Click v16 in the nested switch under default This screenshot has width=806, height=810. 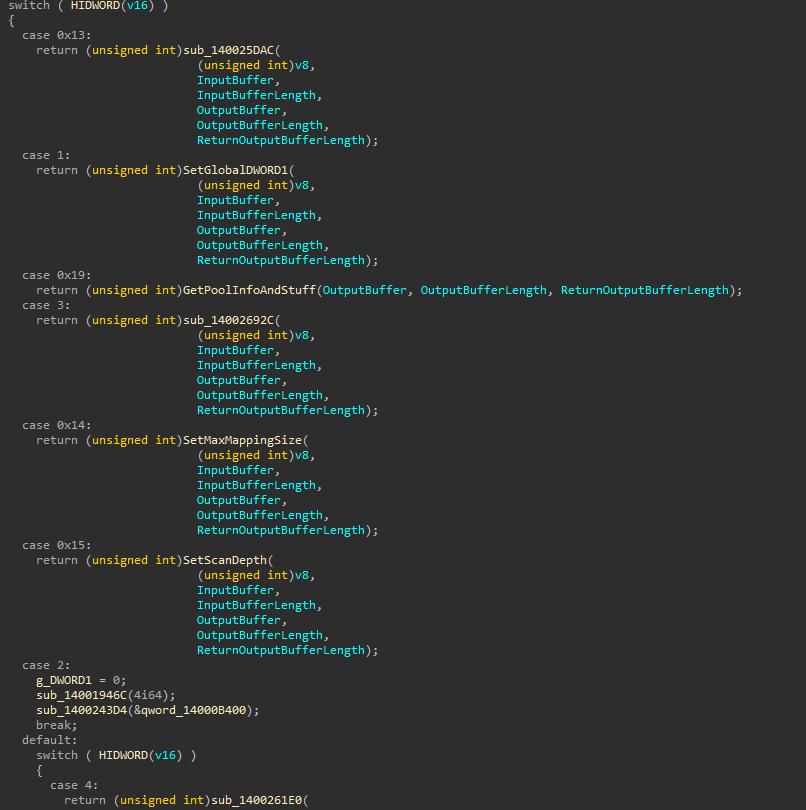pos(165,755)
